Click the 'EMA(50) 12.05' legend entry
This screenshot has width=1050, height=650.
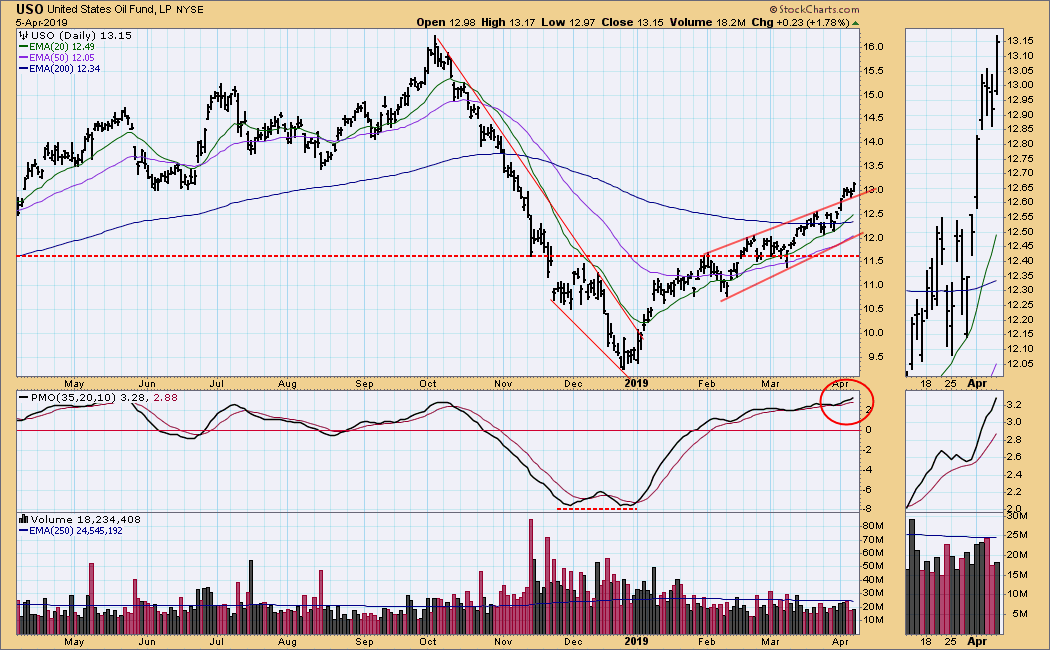(x=62, y=58)
